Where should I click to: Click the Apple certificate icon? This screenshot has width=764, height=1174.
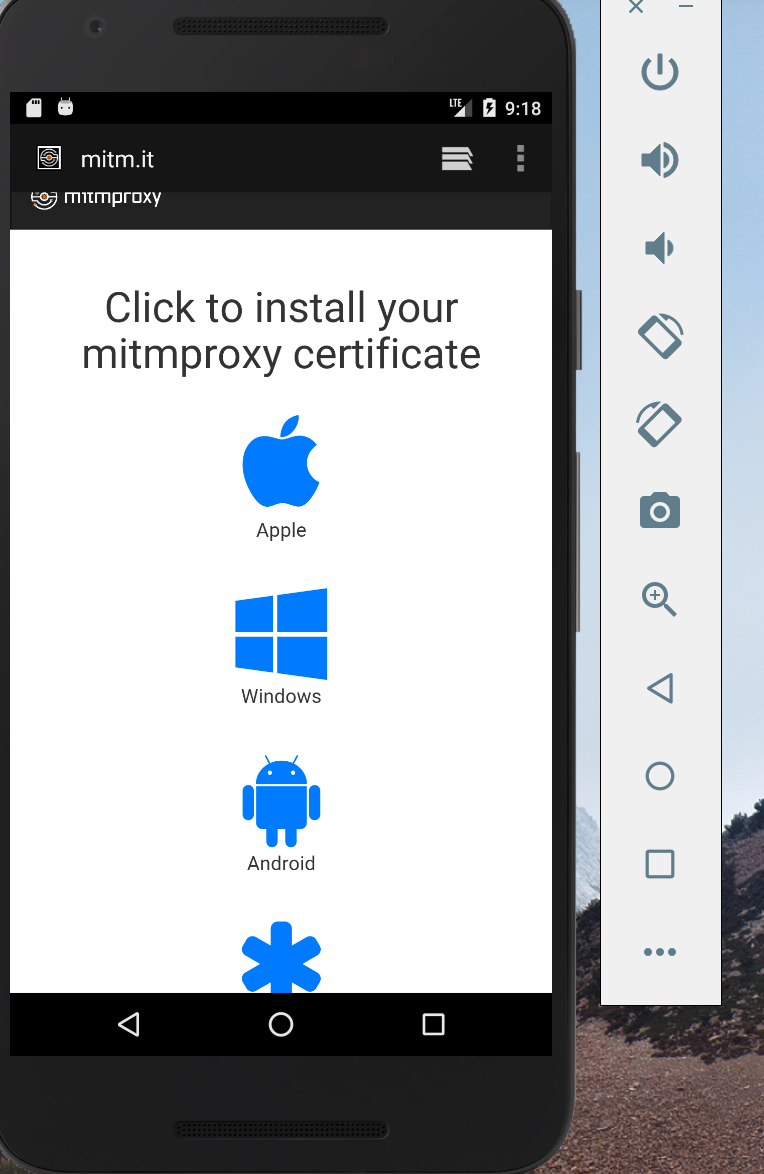point(281,461)
